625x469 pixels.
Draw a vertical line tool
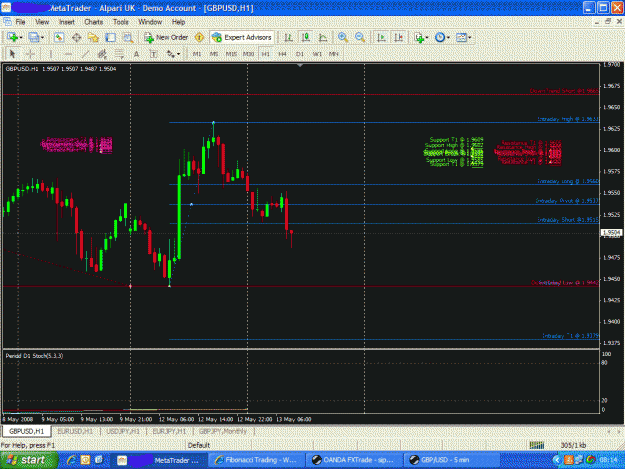pyautogui.click(x=51, y=54)
